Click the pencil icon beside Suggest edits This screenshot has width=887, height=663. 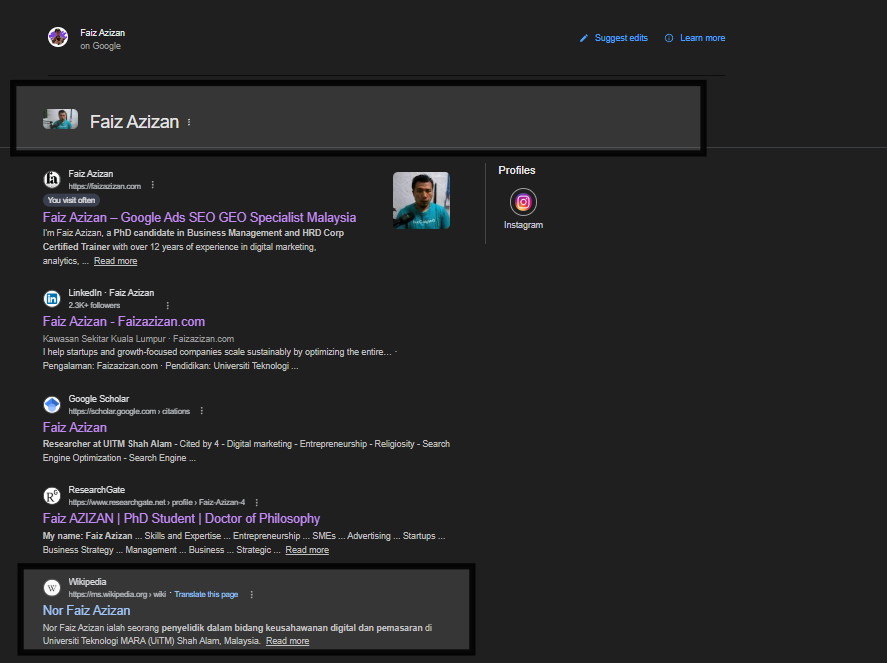coord(583,37)
